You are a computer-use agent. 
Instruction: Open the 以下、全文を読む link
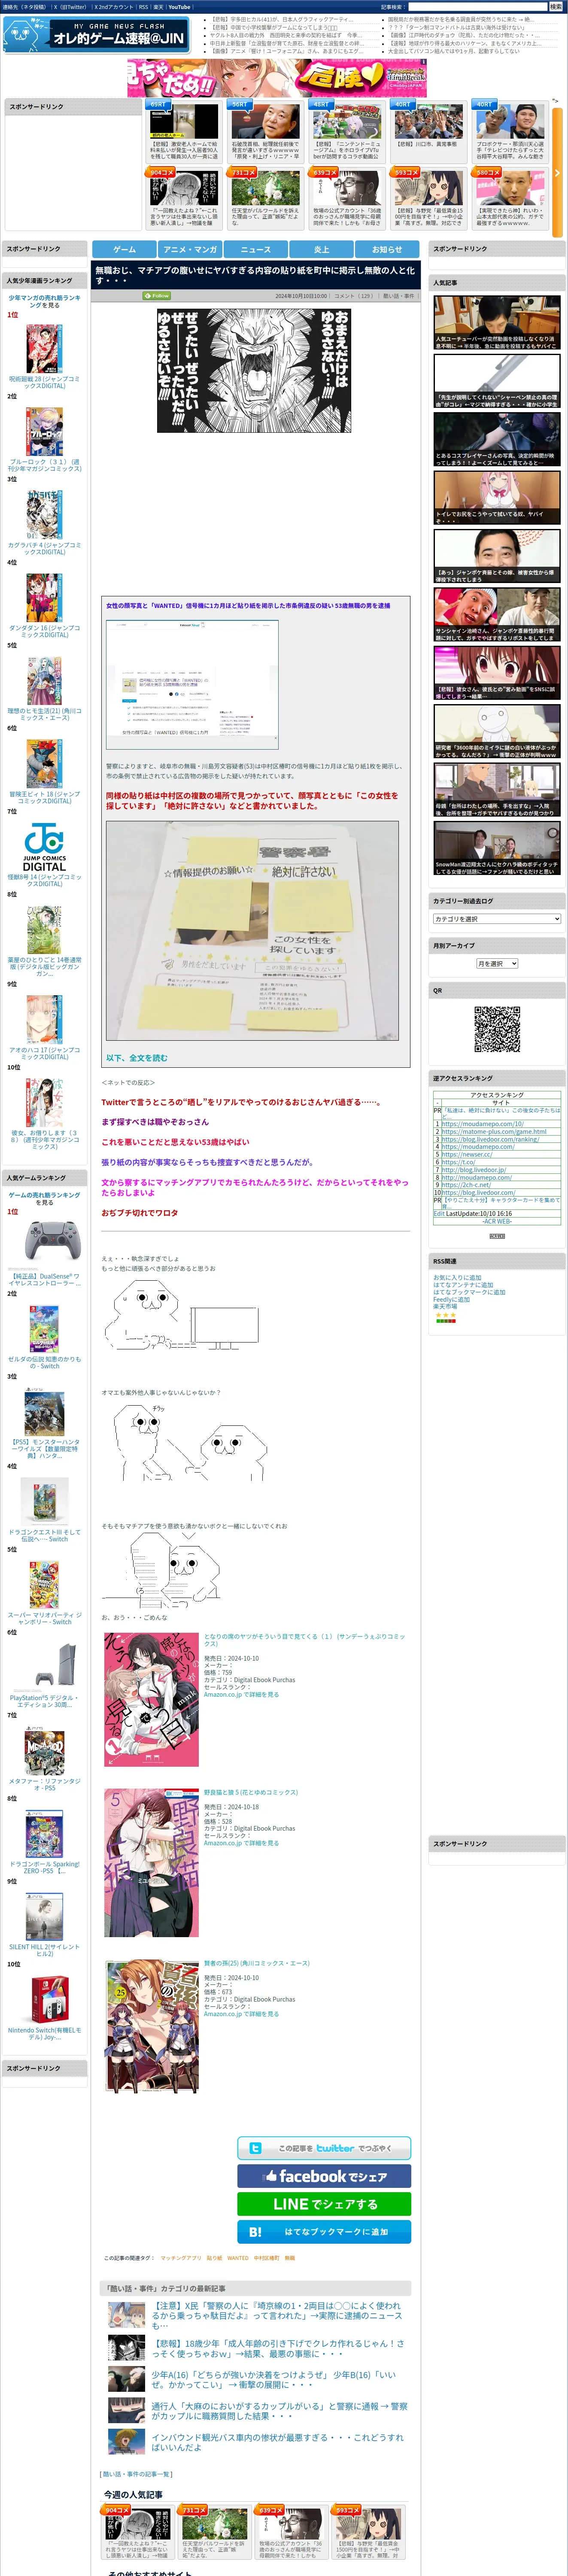point(137,1057)
